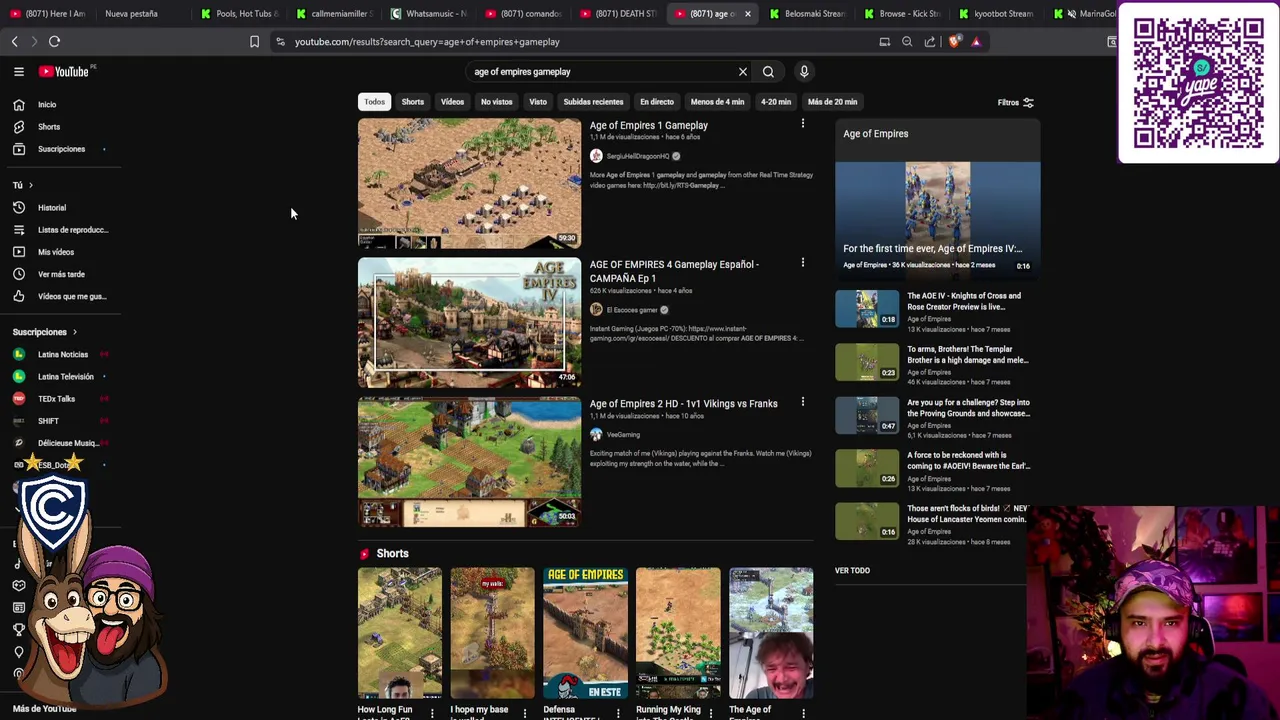This screenshot has height=720, width=1280.
Task: Expand the Tú section
Action: (23, 185)
